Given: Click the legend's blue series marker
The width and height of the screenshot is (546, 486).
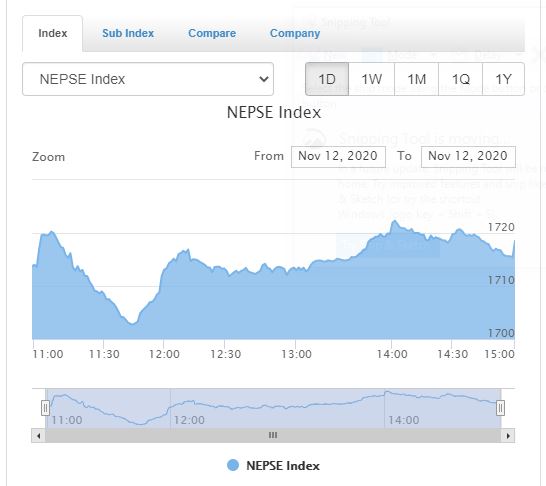Looking at the screenshot, I should click(233, 465).
